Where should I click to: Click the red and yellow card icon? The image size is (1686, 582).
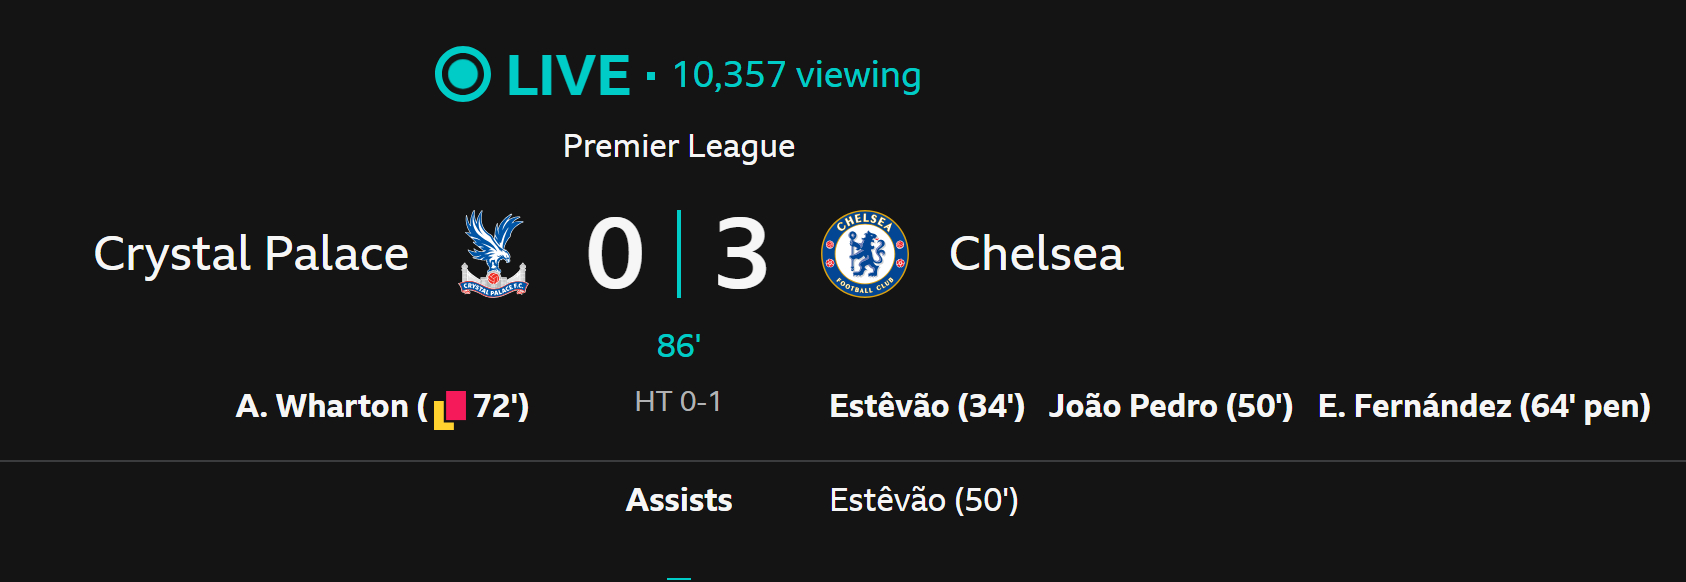click(x=450, y=408)
